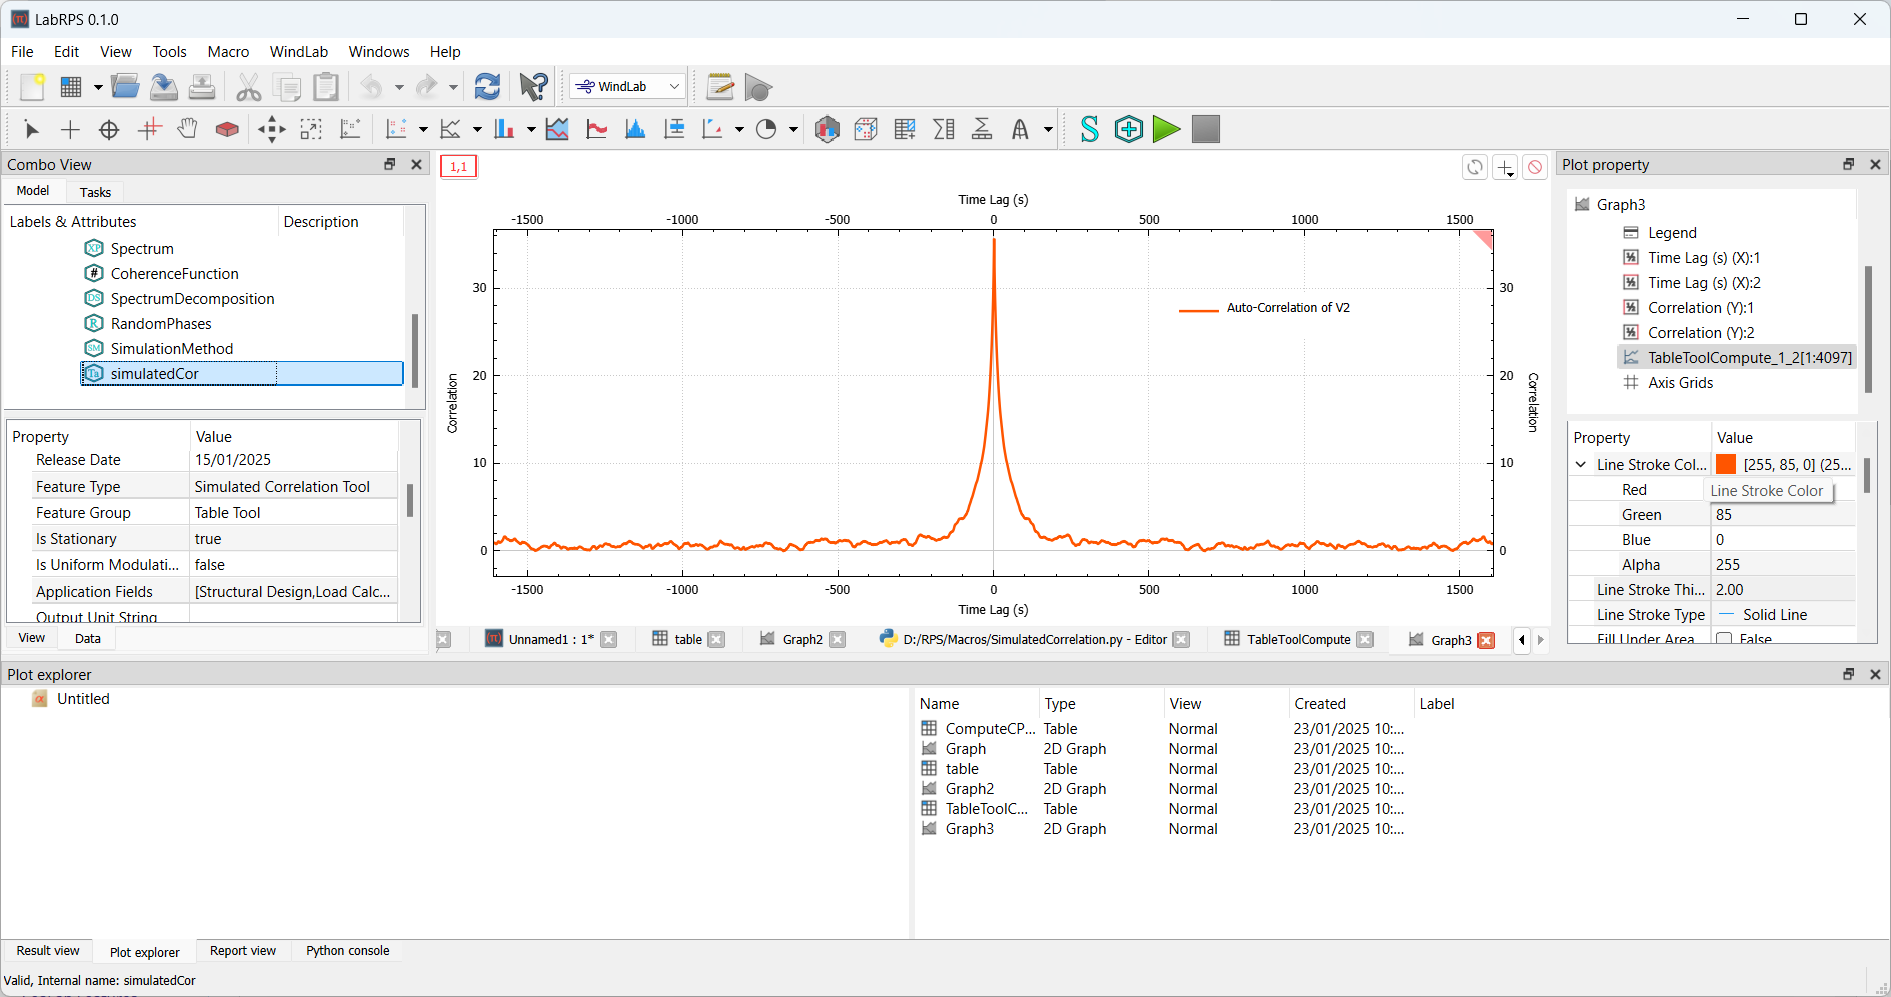Viewport: 1891px width, 997px height.
Task: Click the blue refresh arrows icon
Action: 487,87
